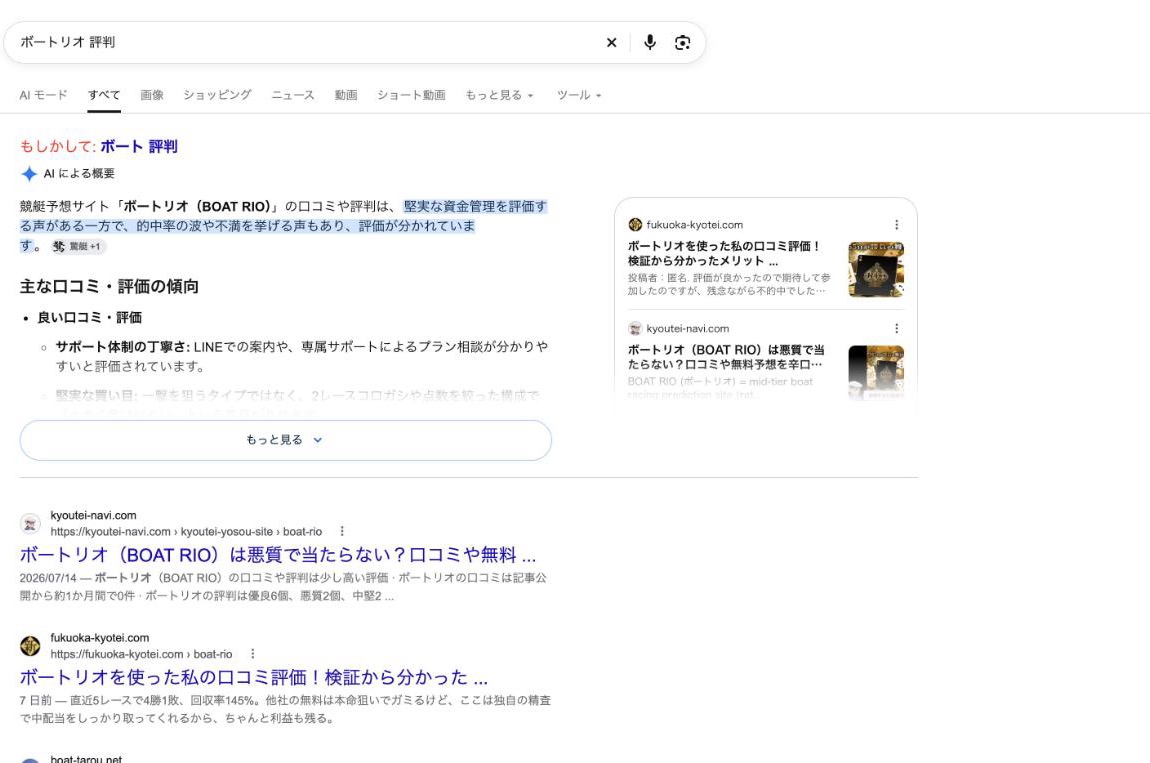The image size is (1150, 763).
Task: Click snippet starting 直近5レースで4勝1敗
Action: (x=285, y=709)
